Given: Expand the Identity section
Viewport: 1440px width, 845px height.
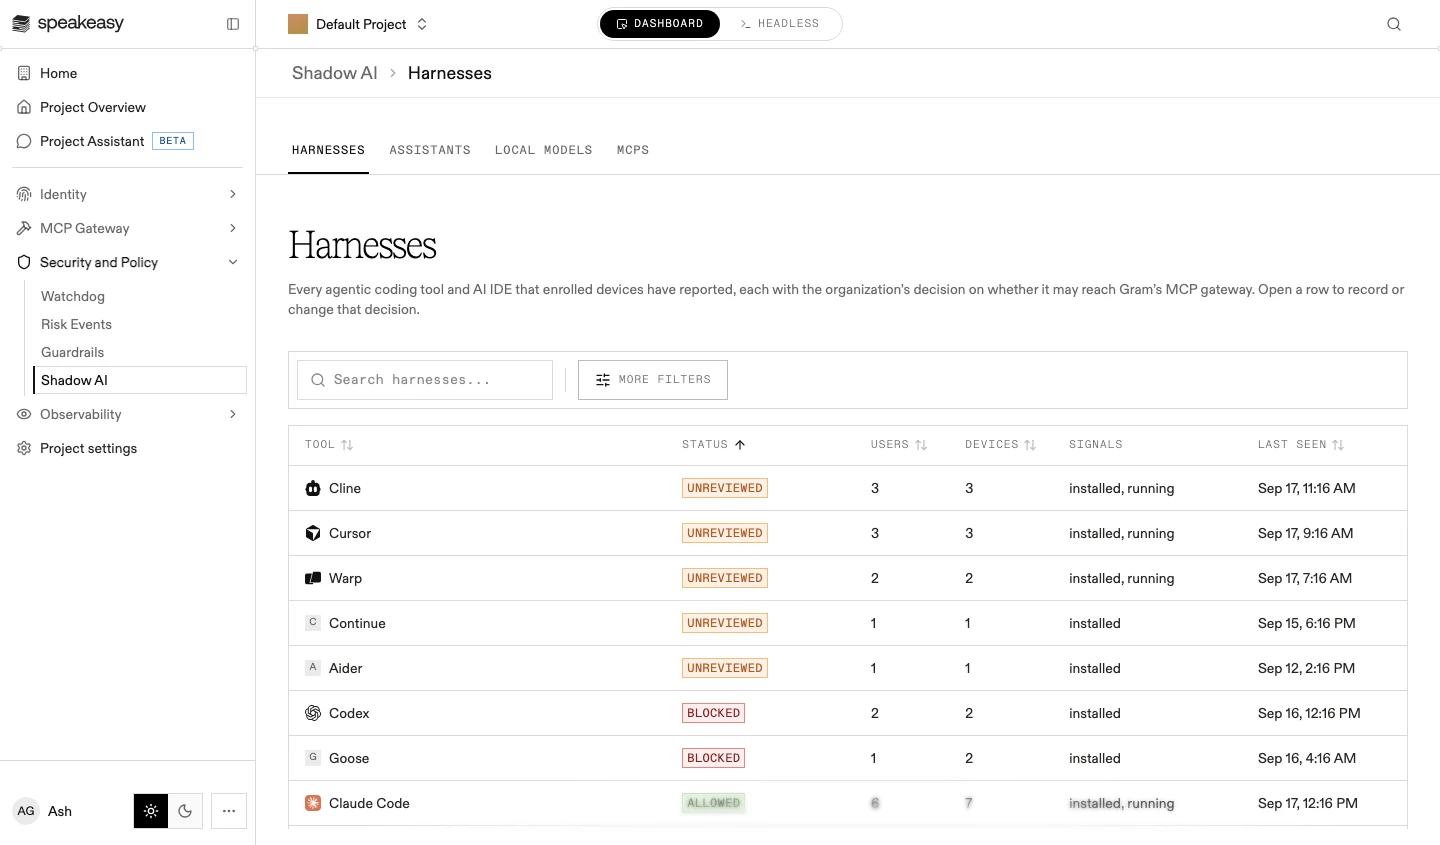Looking at the screenshot, I should tap(233, 194).
